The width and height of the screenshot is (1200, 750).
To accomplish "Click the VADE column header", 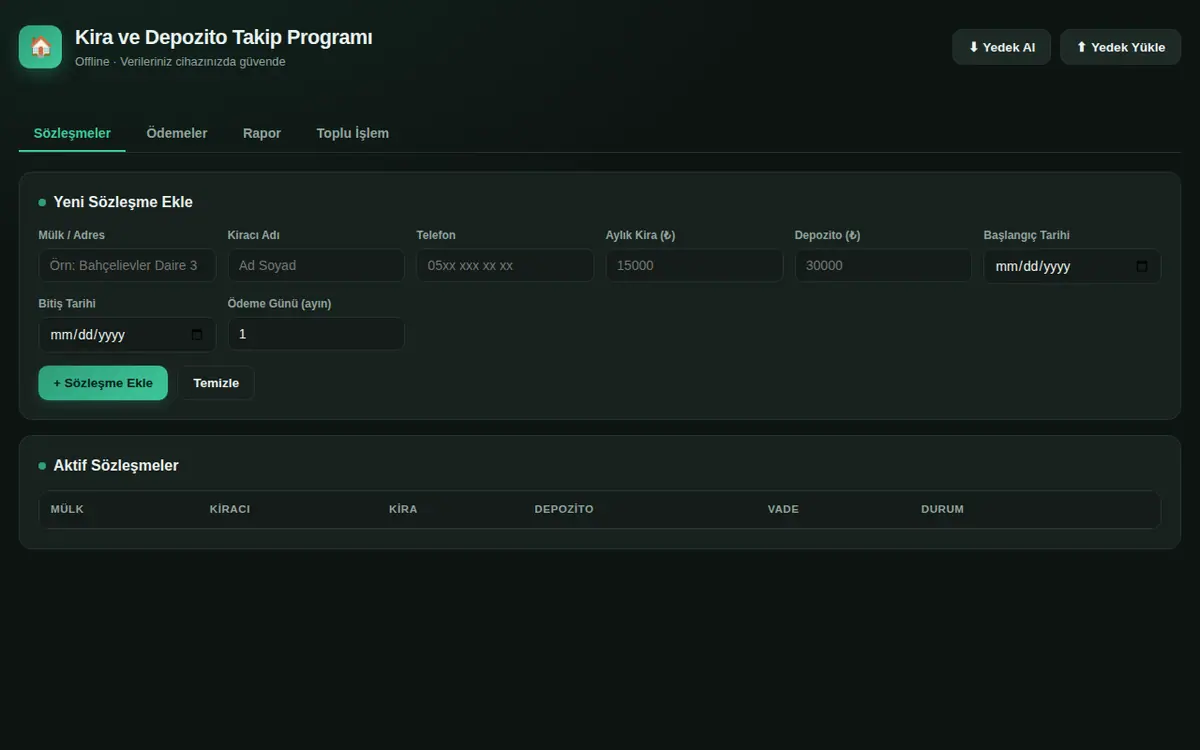I will pyautogui.click(x=783, y=509).
